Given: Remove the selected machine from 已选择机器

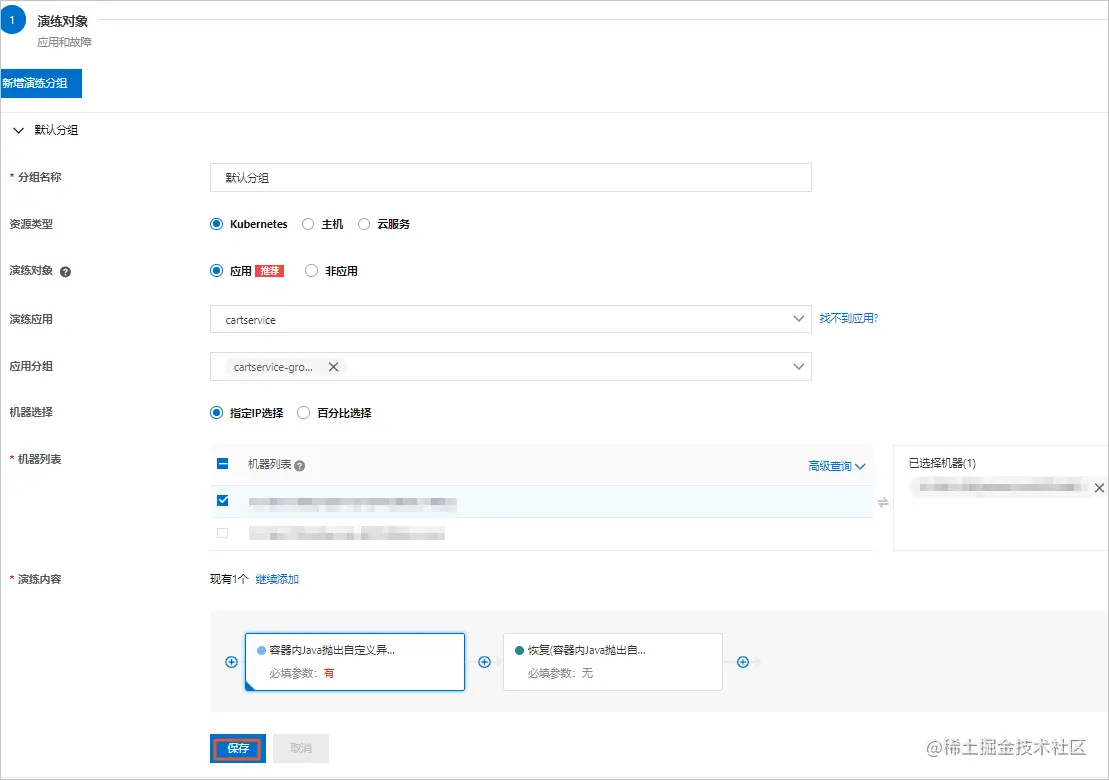Looking at the screenshot, I should coord(1099,488).
